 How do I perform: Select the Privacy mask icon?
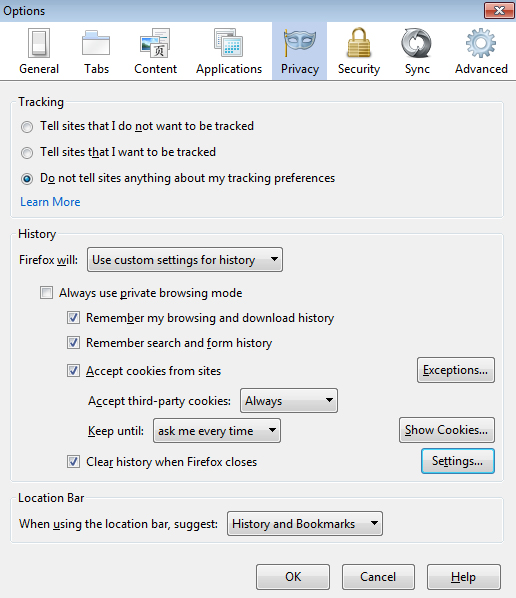(300, 42)
